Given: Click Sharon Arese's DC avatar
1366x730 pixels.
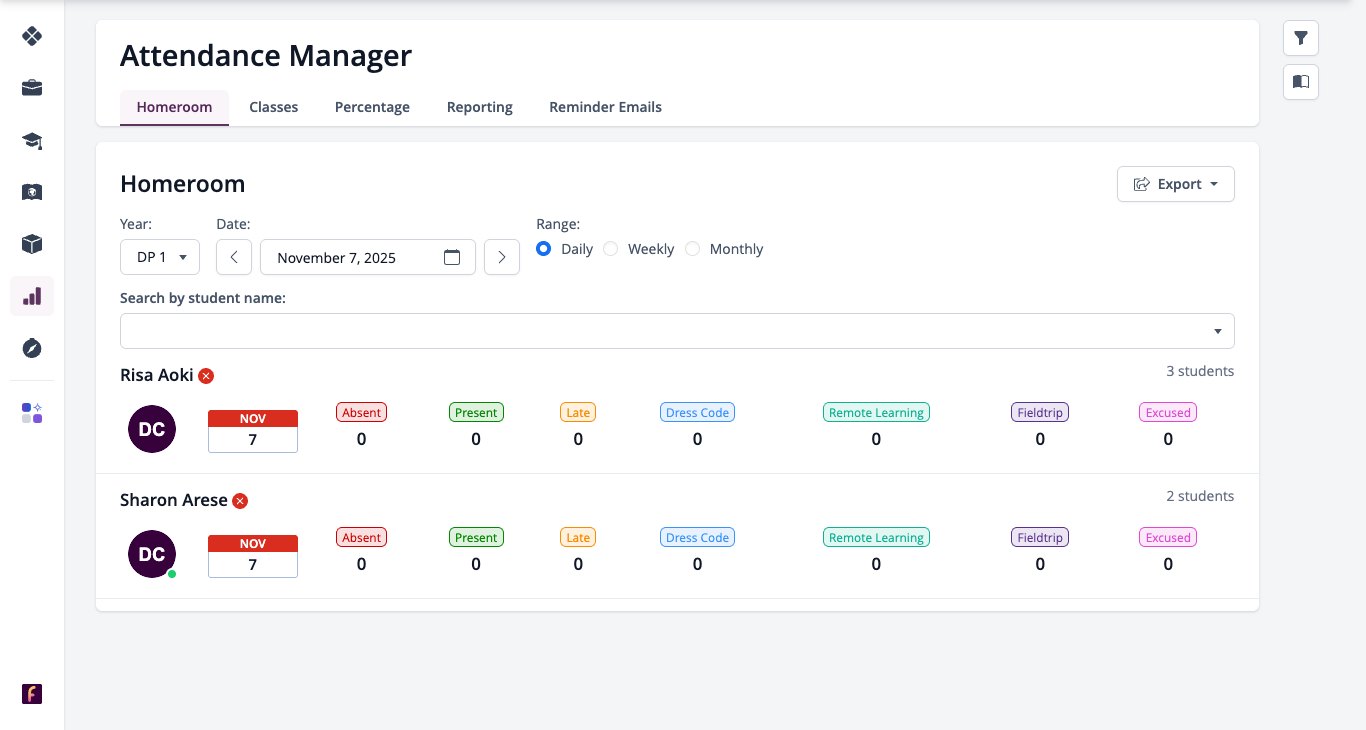Looking at the screenshot, I should click(x=152, y=554).
